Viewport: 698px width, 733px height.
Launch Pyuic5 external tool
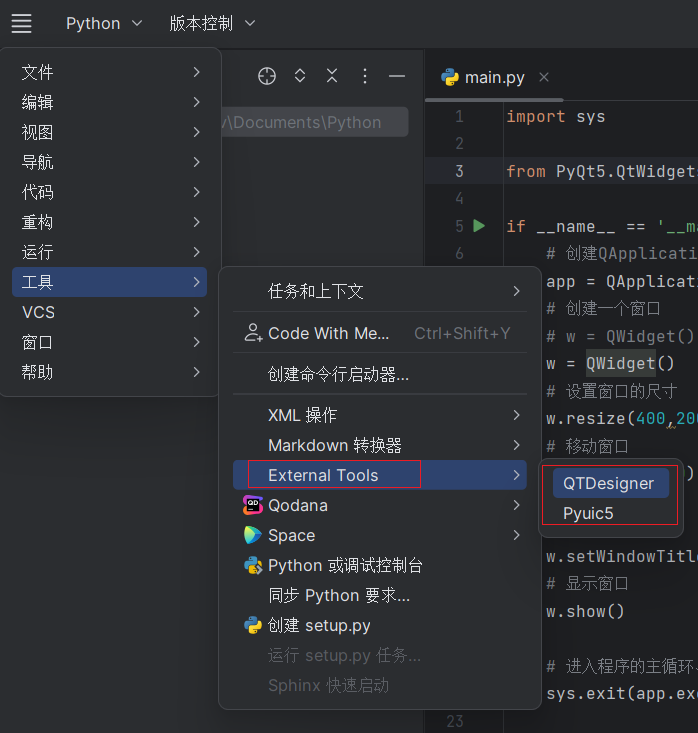(x=611, y=513)
